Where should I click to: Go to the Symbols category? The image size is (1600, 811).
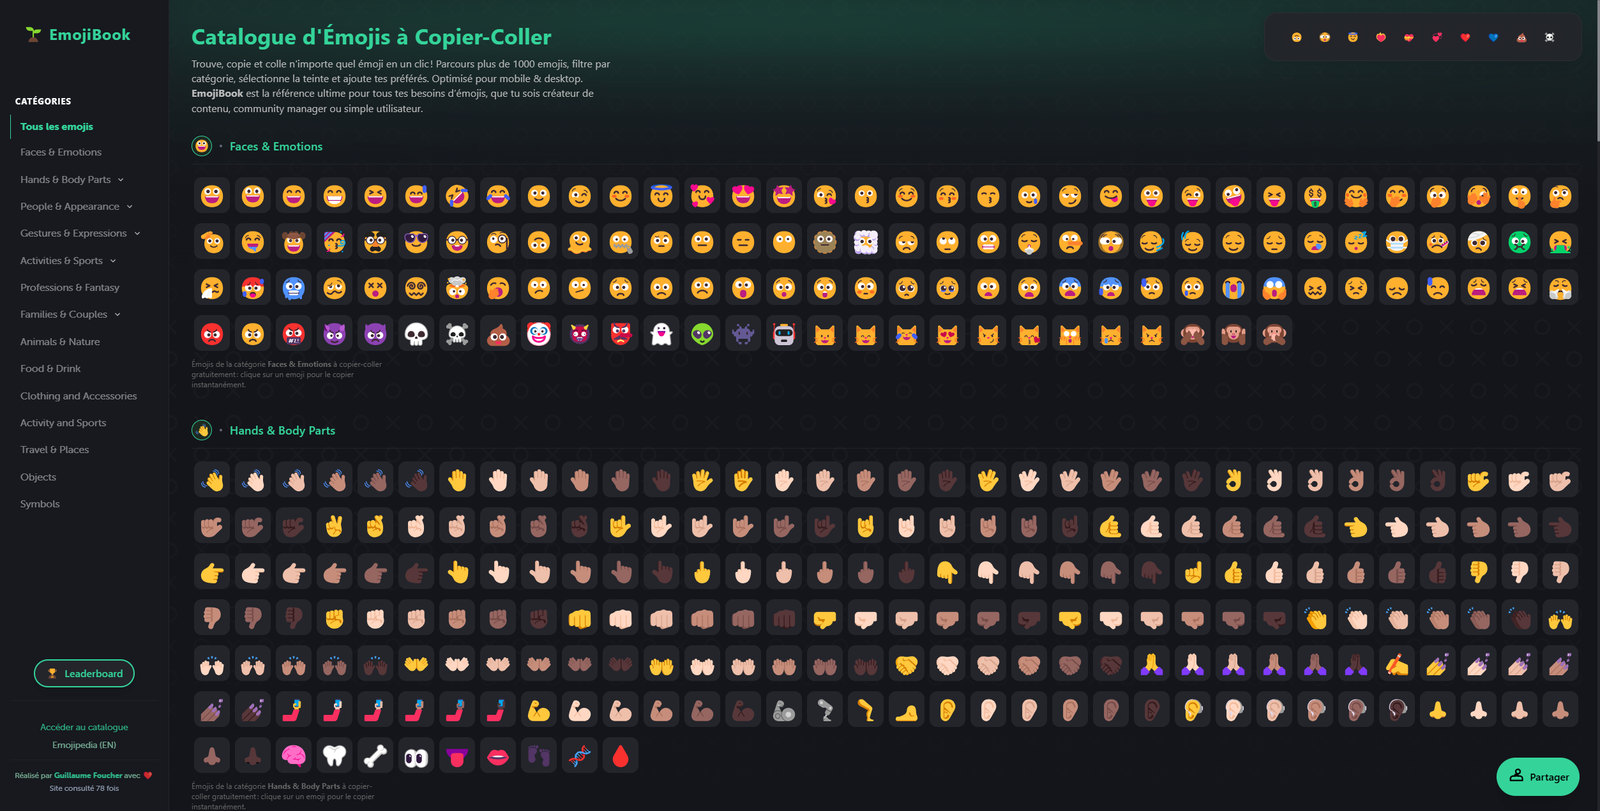coord(40,504)
